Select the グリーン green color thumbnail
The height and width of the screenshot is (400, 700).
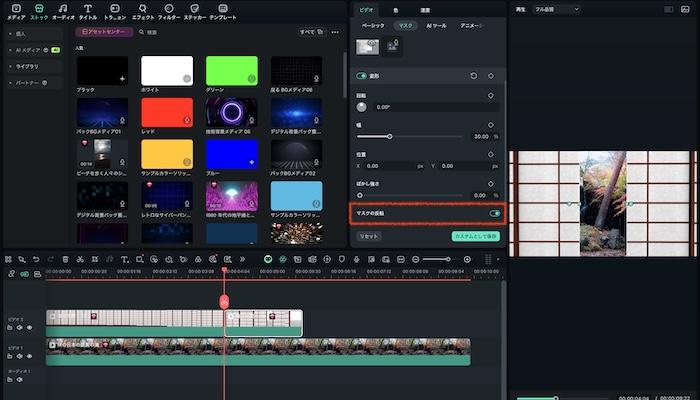point(231,70)
